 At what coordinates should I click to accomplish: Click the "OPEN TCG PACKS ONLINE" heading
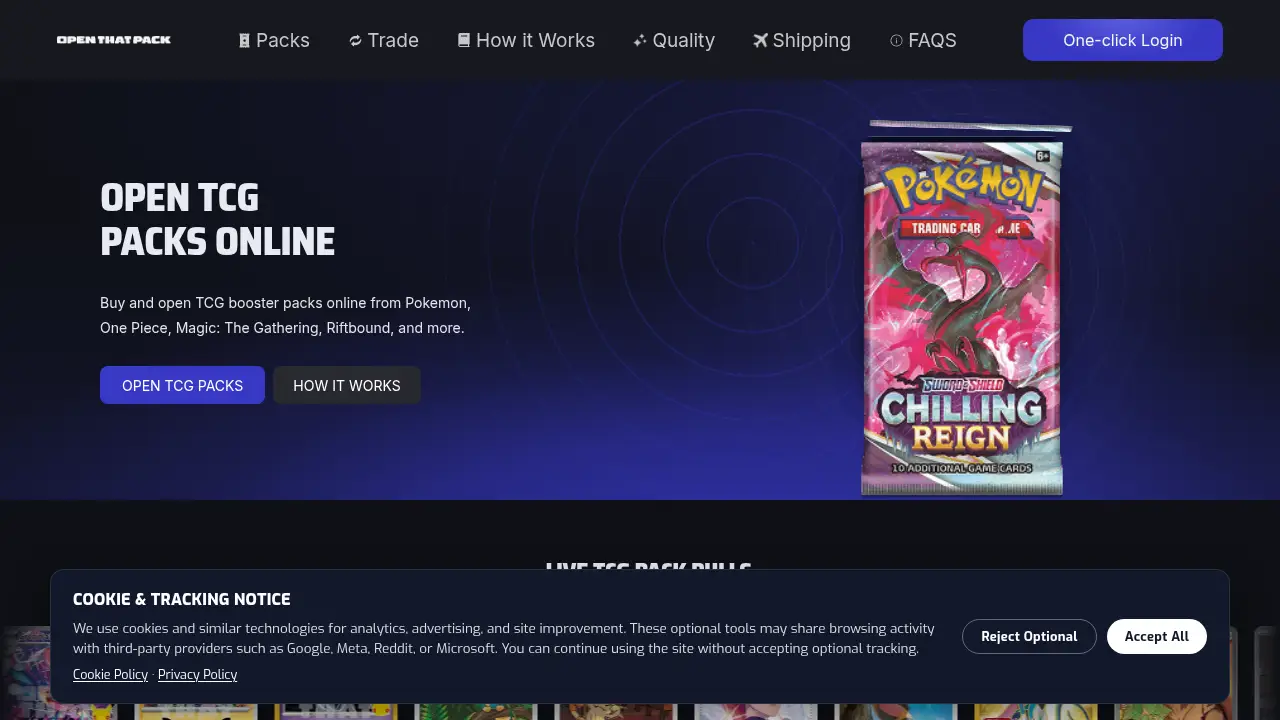click(217, 220)
